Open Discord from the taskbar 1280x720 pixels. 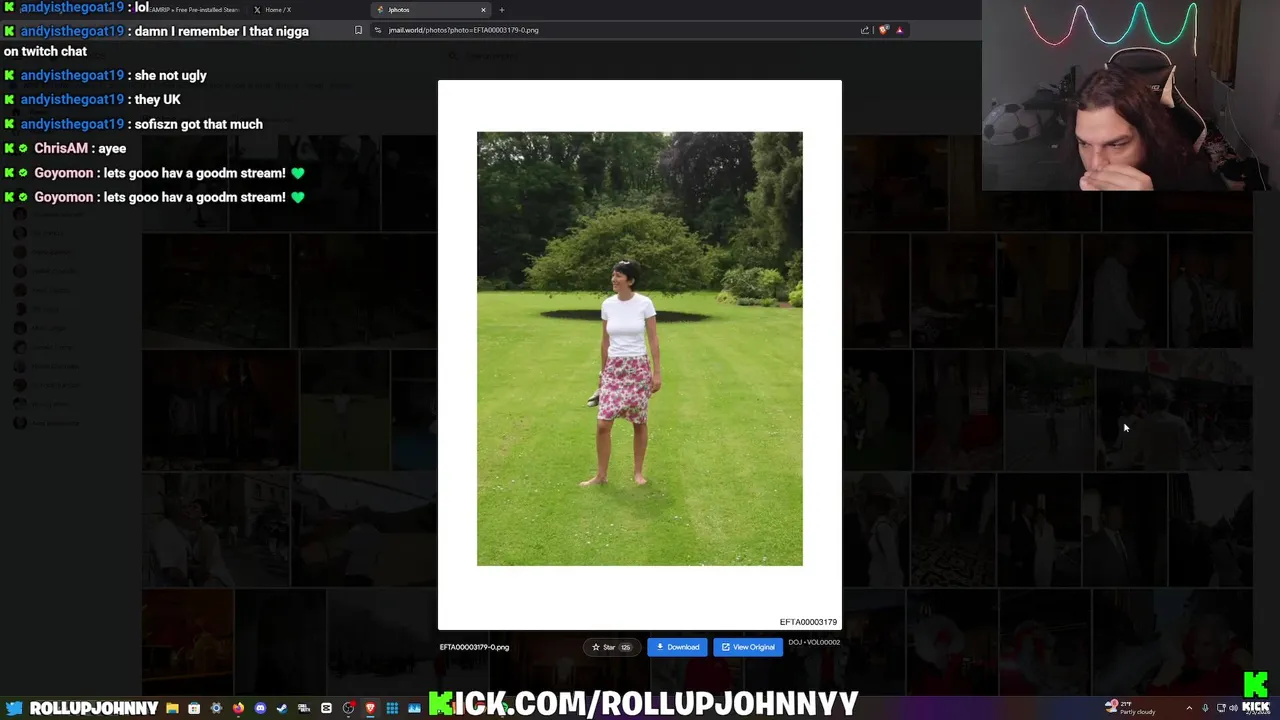[260, 708]
